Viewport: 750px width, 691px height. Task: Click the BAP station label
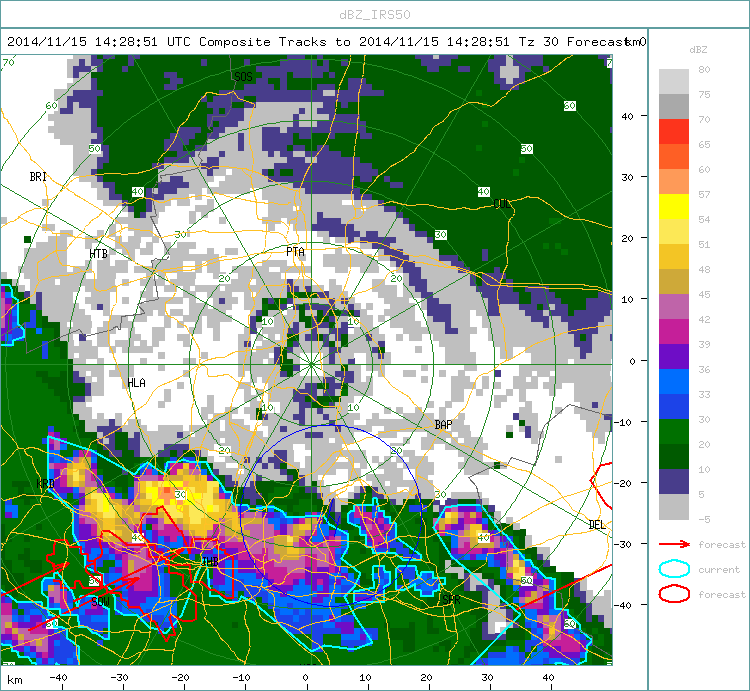tap(443, 425)
